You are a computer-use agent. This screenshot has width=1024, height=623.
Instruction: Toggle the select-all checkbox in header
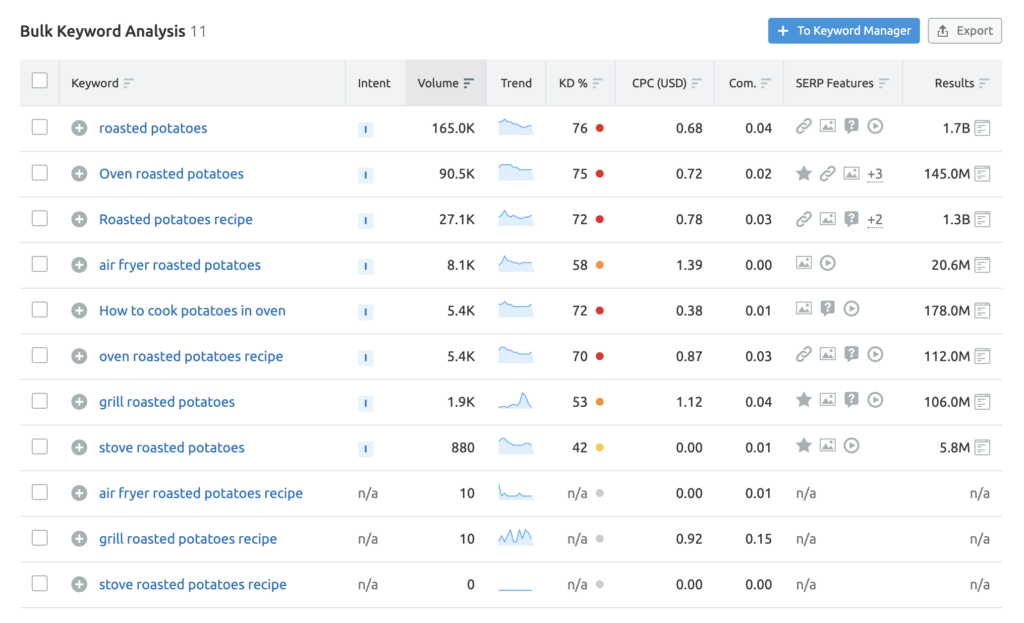coord(40,81)
